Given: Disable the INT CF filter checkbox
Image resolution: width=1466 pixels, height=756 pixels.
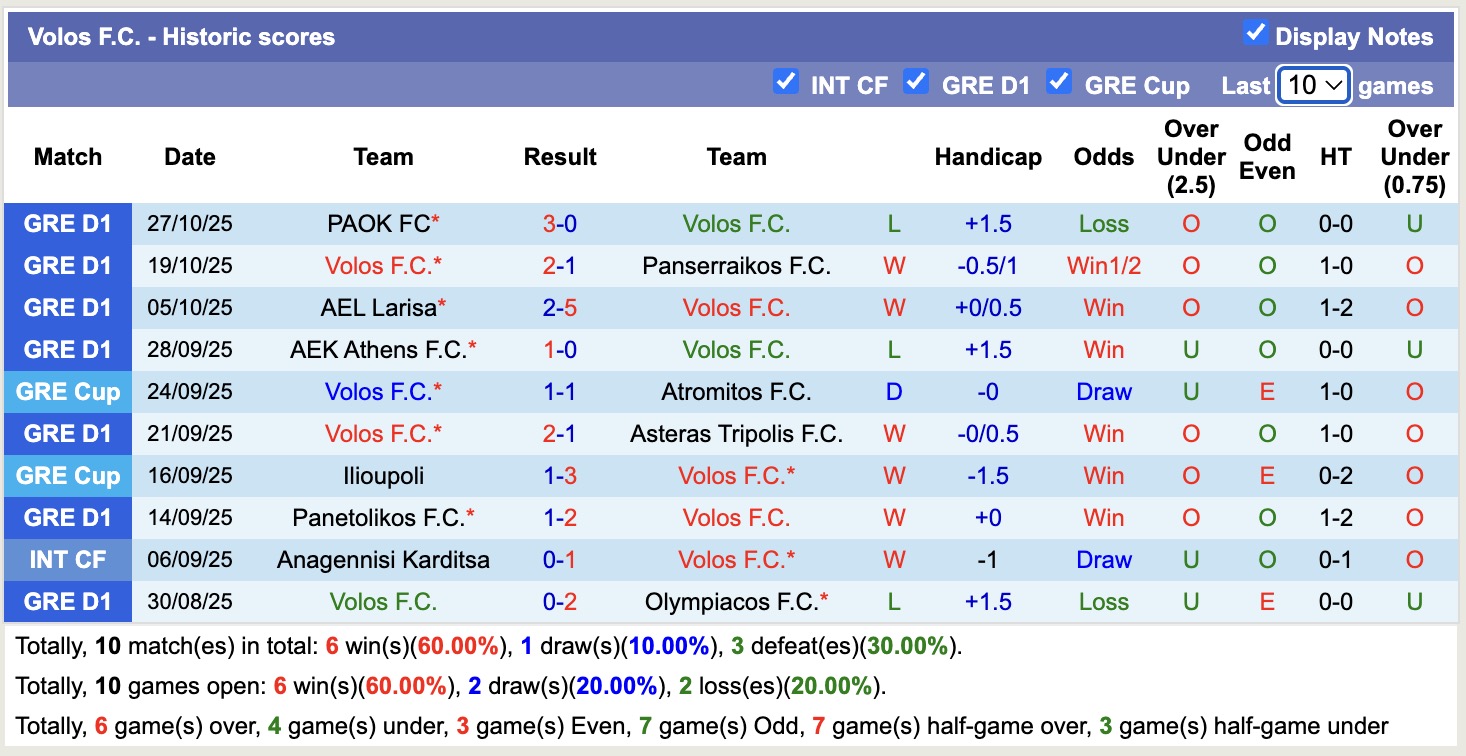Looking at the screenshot, I should 787,84.
